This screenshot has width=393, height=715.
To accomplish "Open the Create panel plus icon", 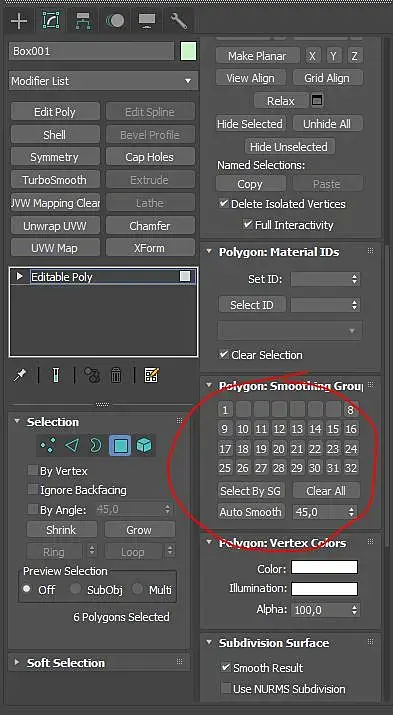I will [x=19, y=21].
